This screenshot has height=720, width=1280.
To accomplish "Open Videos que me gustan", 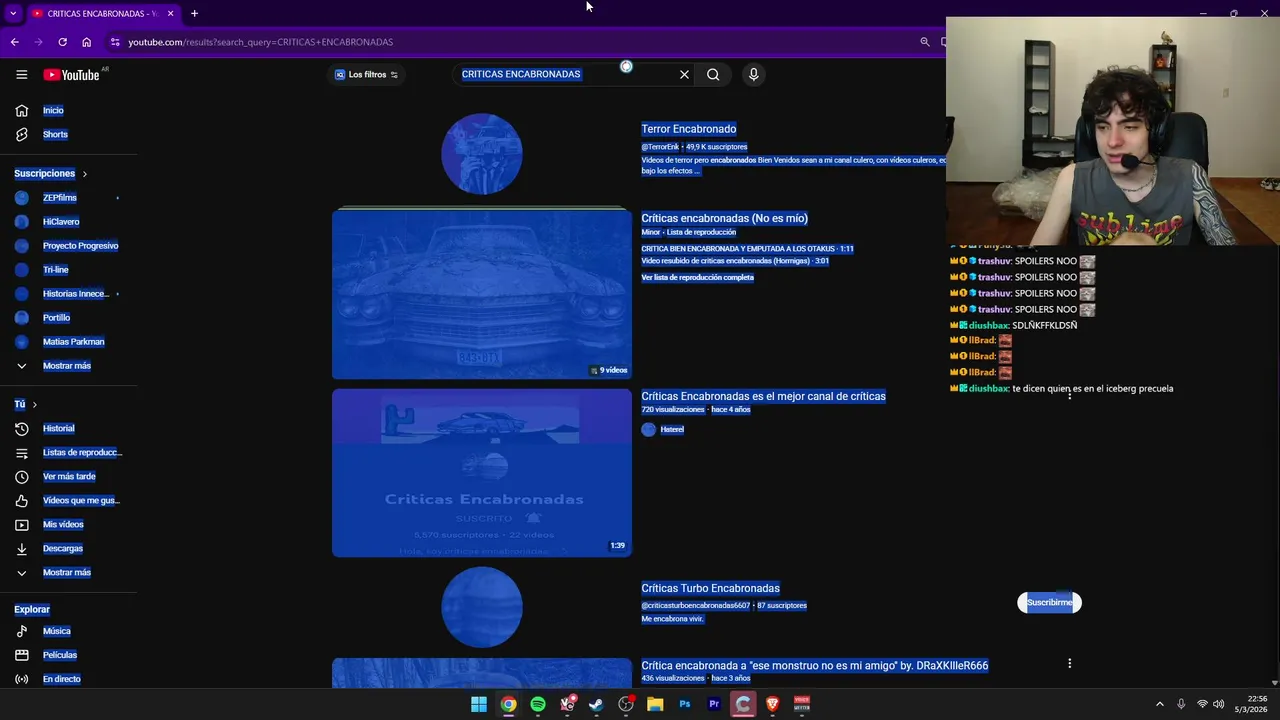I will click(81, 500).
